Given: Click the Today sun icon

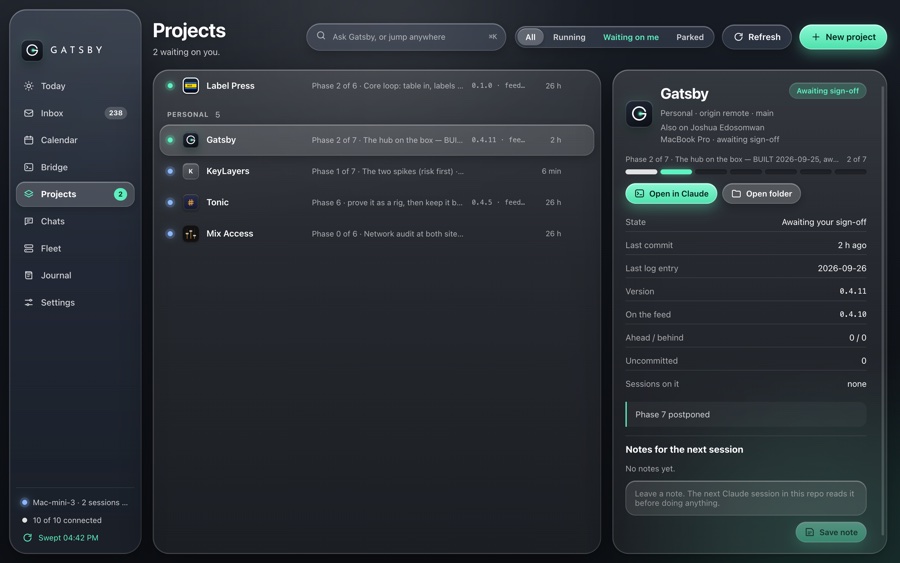Looking at the screenshot, I should [x=29, y=86].
